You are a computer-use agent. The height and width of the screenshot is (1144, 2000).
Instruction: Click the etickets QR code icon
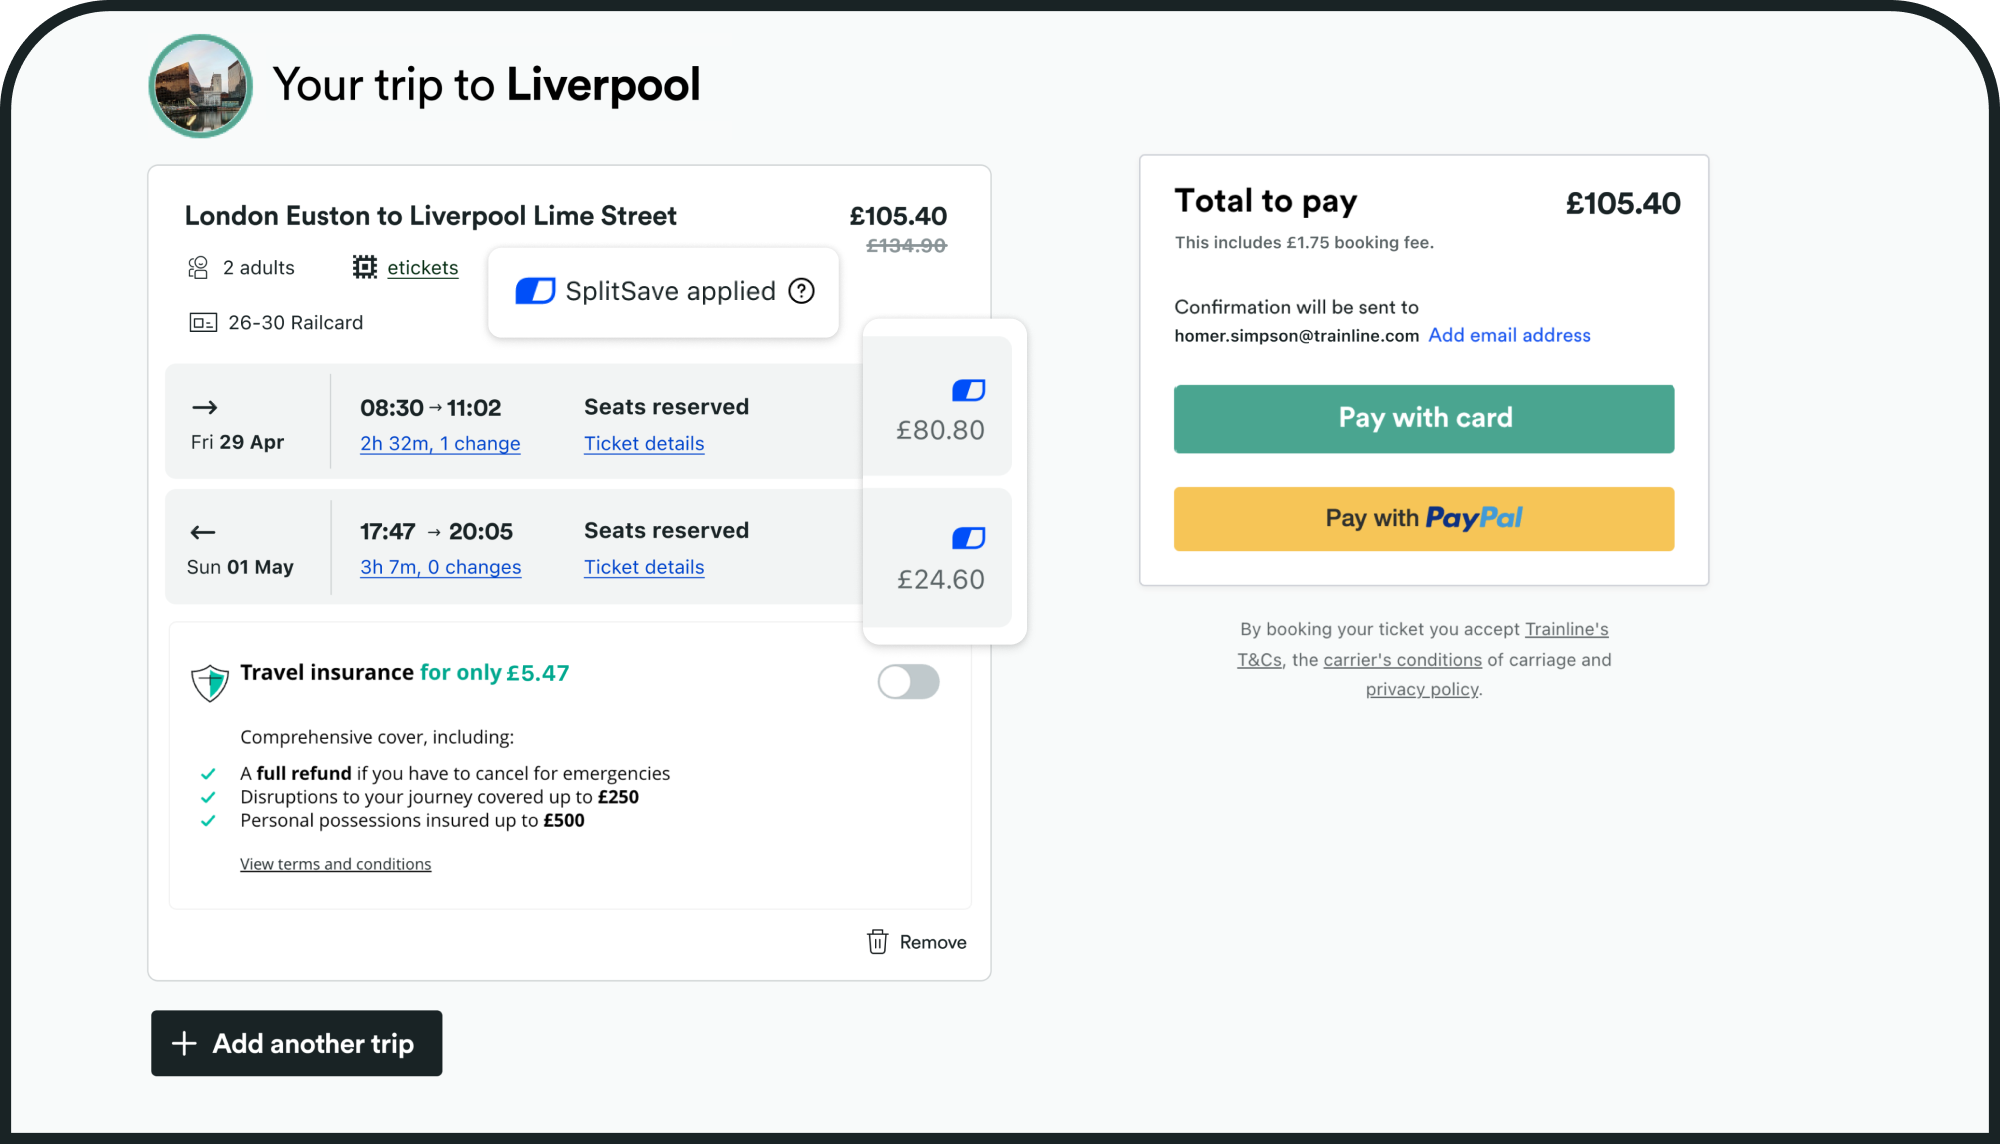pos(365,267)
